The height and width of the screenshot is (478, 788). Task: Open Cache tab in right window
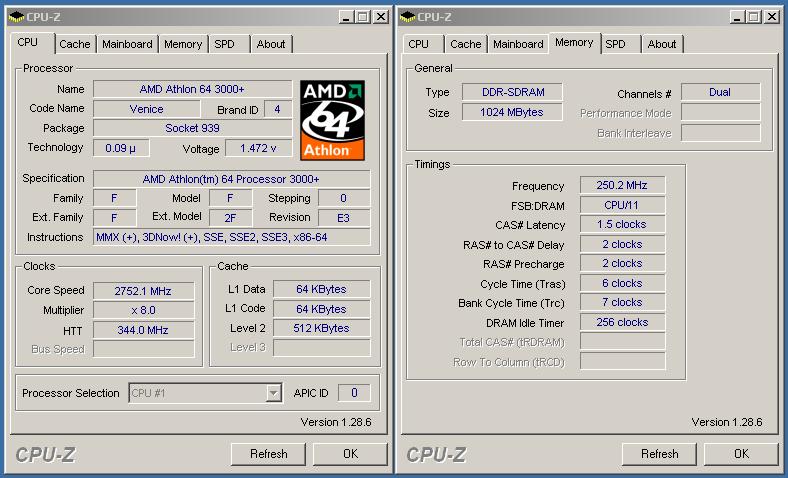pos(465,44)
